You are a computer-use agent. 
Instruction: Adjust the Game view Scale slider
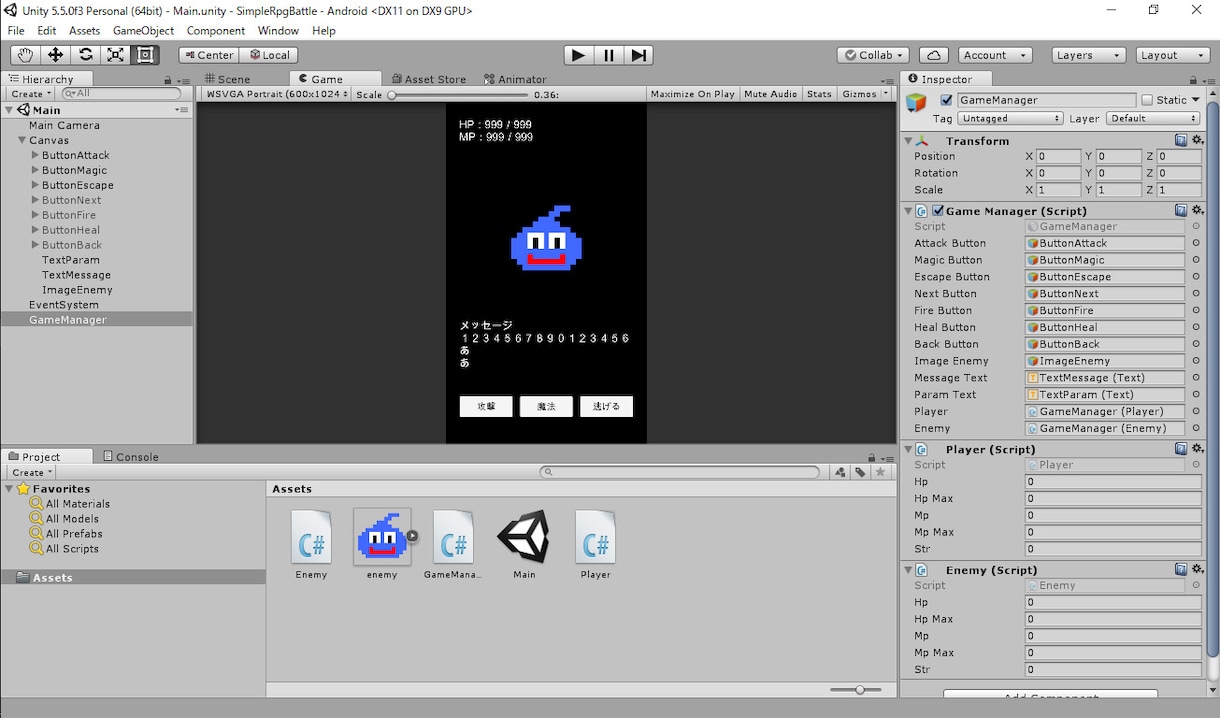[x=458, y=95]
